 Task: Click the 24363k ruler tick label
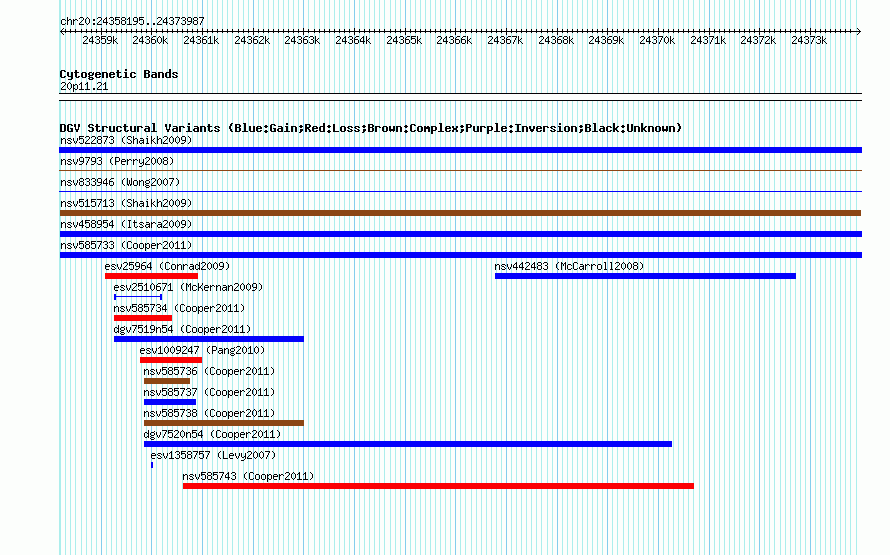click(x=303, y=40)
